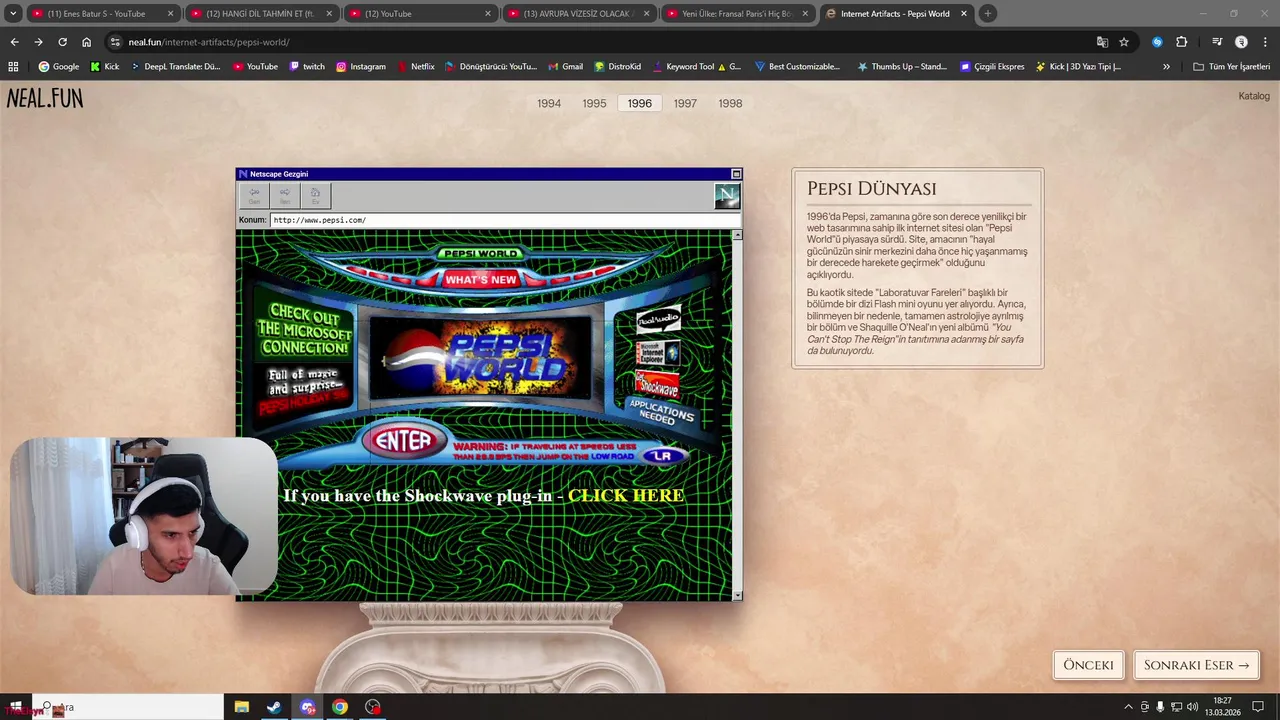Expand hidden bookmarks chevron

point(1166,67)
